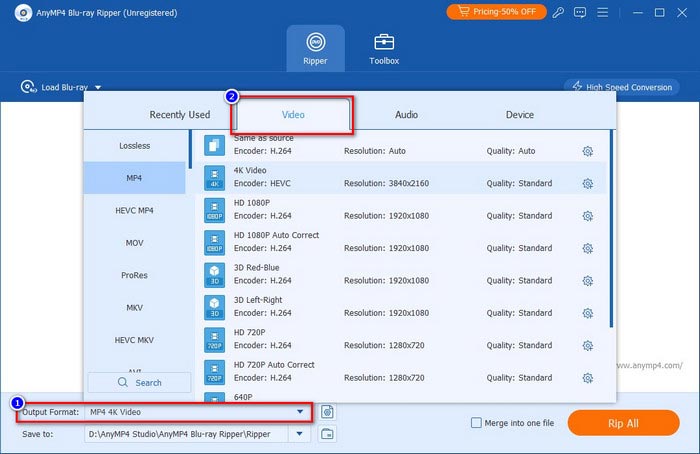
Task: Open the output folder icon
Action: (327, 433)
